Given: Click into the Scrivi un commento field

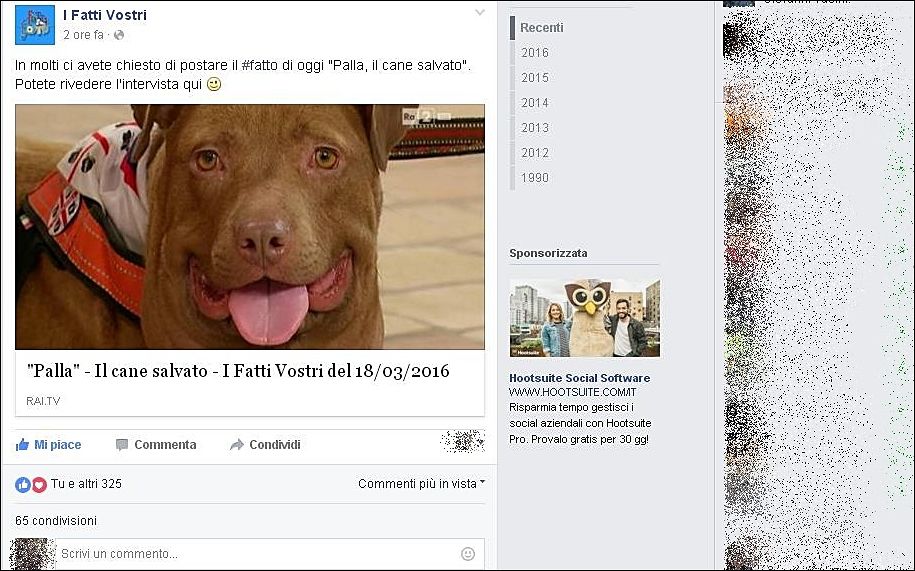Looking at the screenshot, I should click(x=250, y=553).
